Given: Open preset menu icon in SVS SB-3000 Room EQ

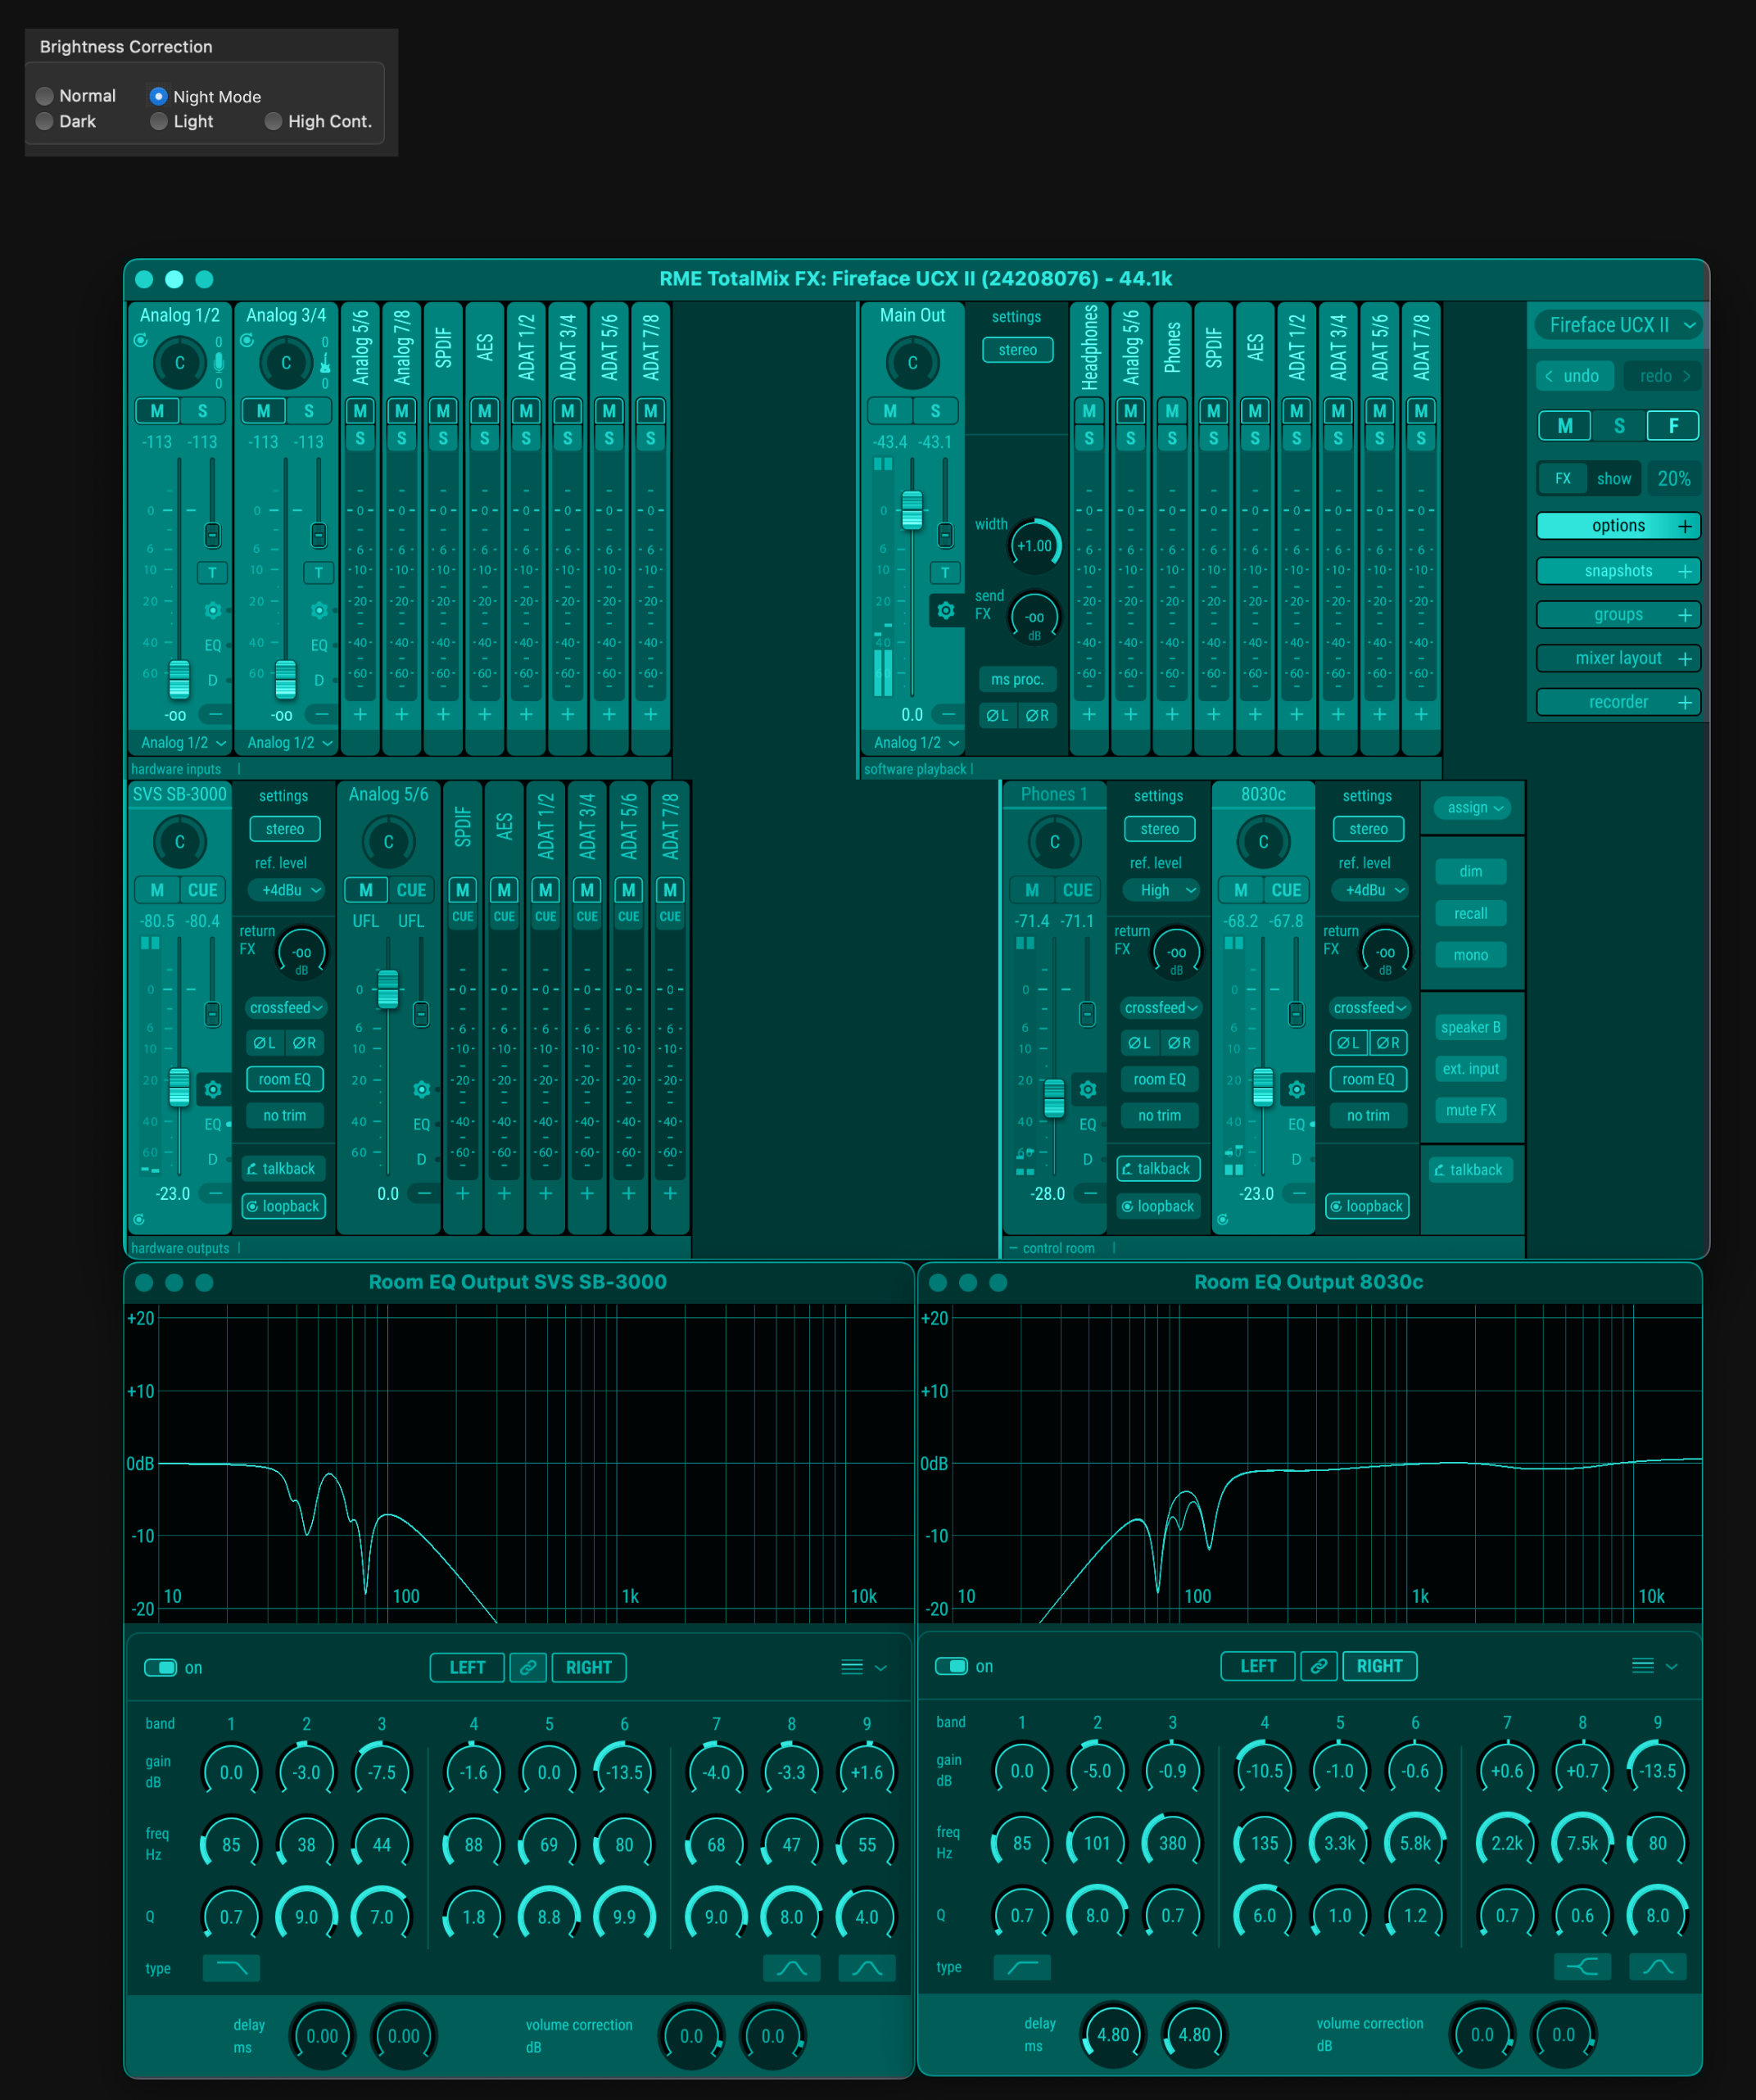Looking at the screenshot, I should pos(852,1667).
